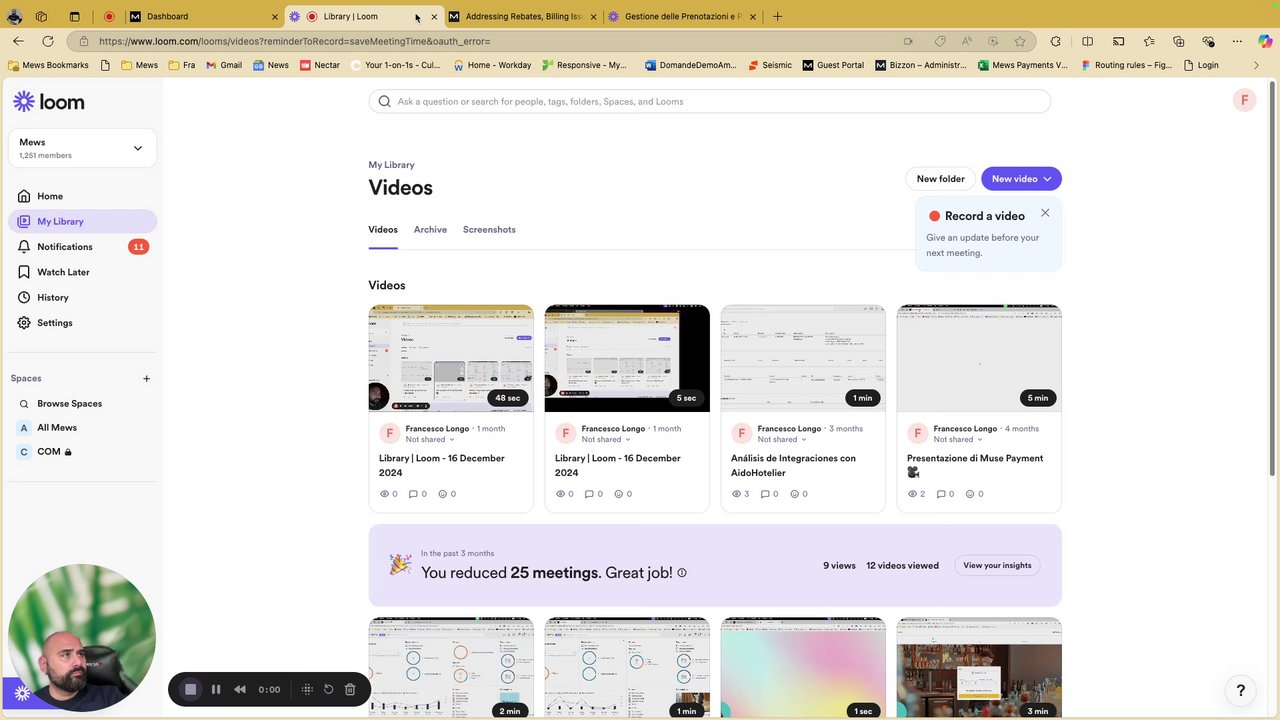1280x720 pixels.
Task: Switch to the Dashboard browser tab
Action: point(205,16)
